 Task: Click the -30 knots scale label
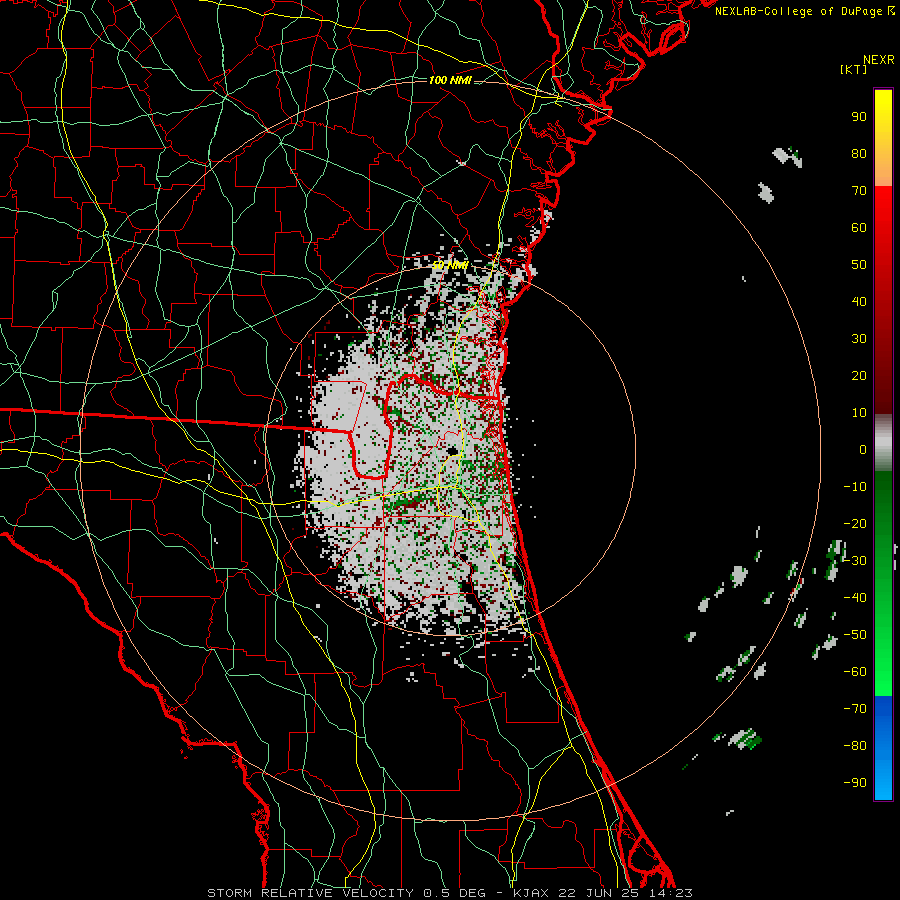[855, 561]
